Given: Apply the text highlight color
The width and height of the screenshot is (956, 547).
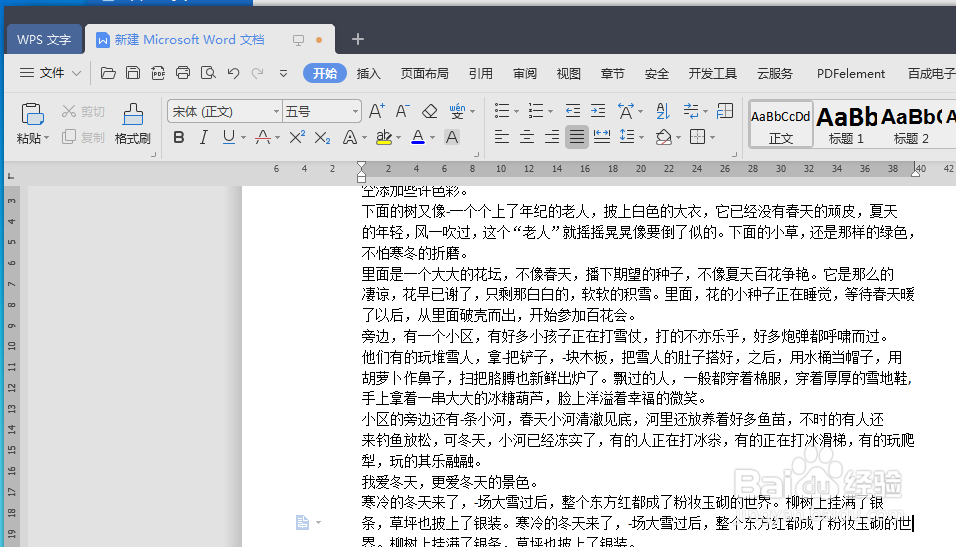Looking at the screenshot, I should coord(383,137).
